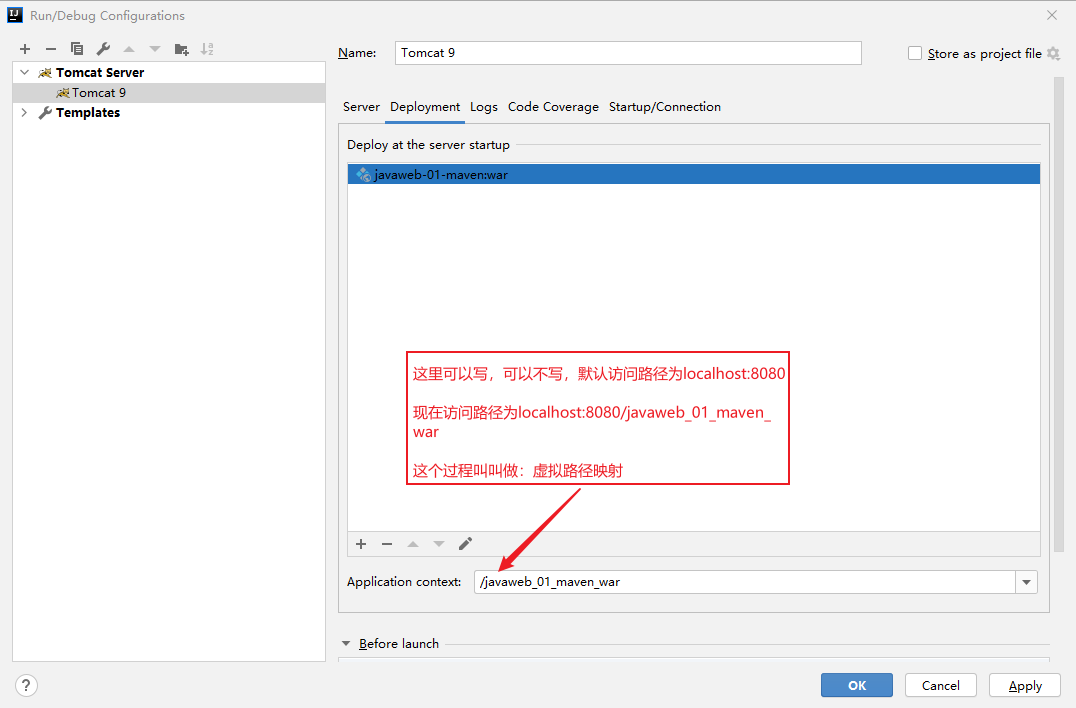
Task: Add a deployment artifact with plus
Action: (361, 544)
